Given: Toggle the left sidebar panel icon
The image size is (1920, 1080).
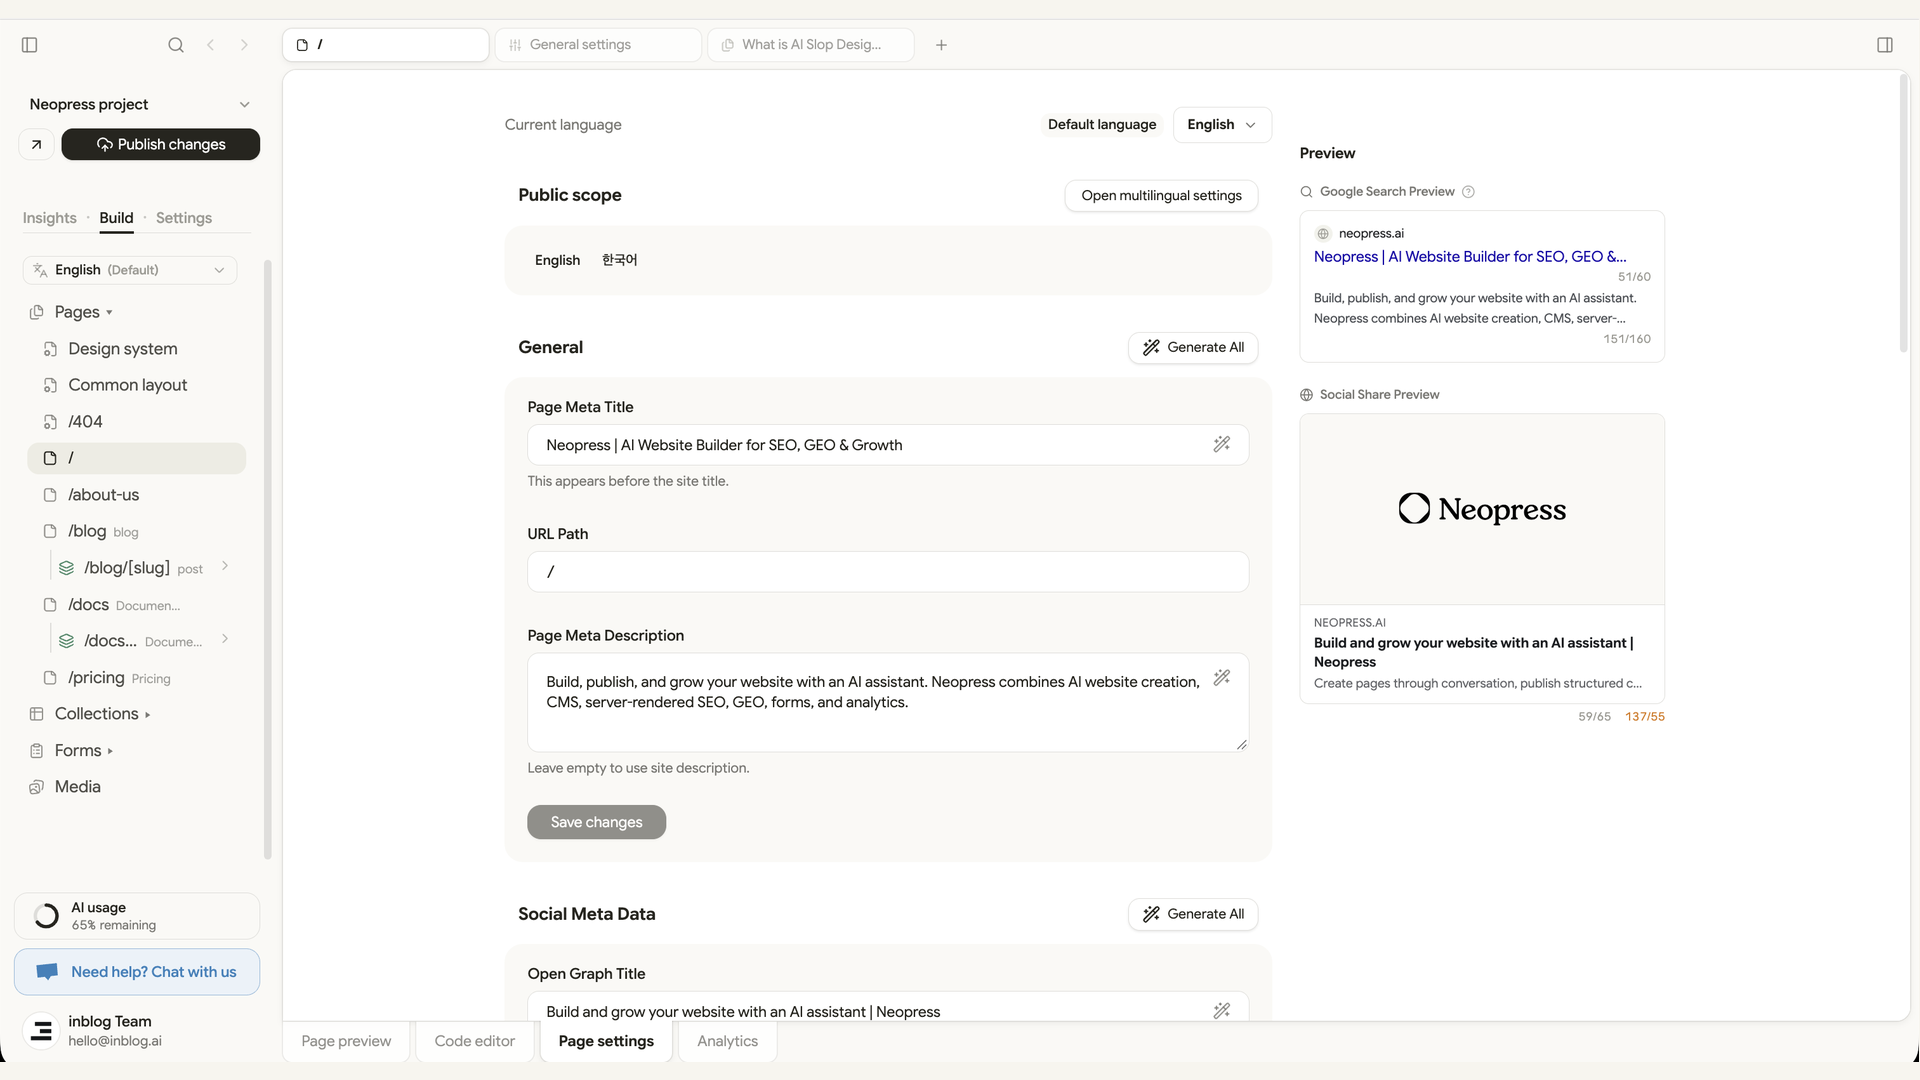Looking at the screenshot, I should pyautogui.click(x=30, y=45).
